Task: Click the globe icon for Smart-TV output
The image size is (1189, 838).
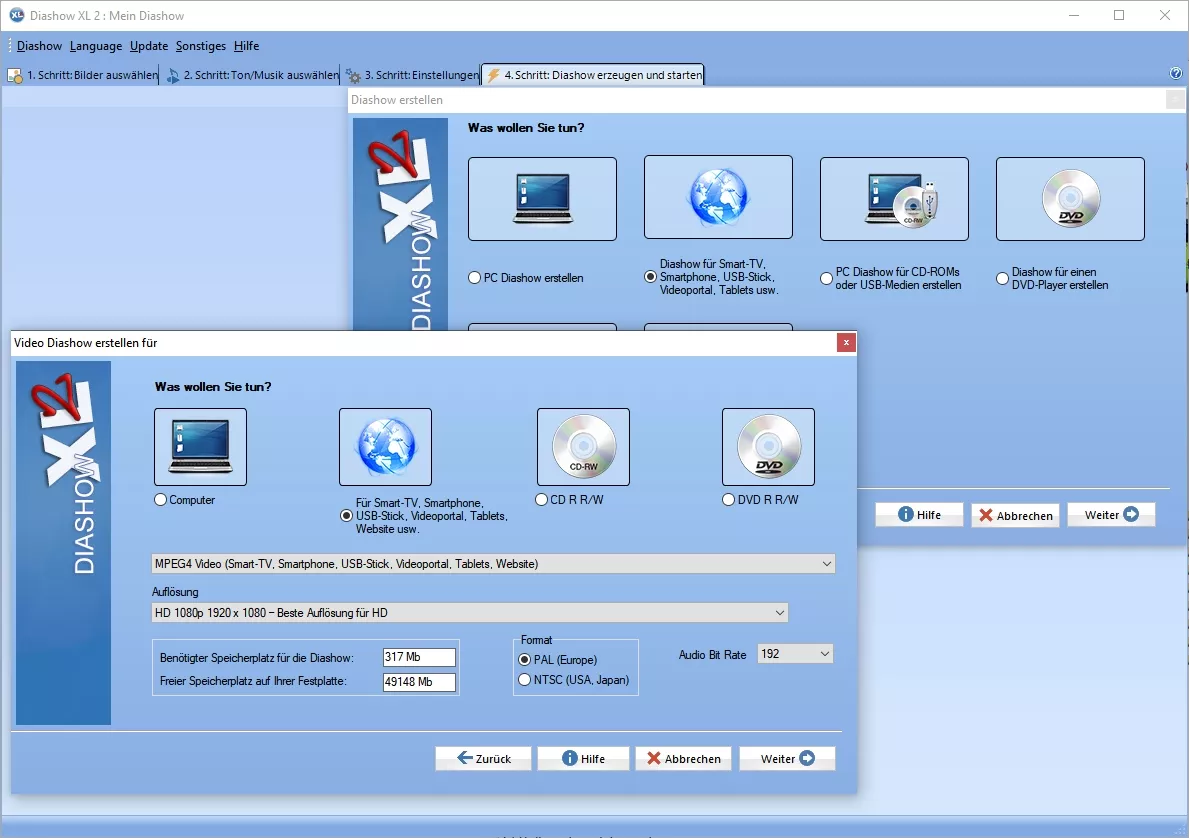Action: (385, 447)
